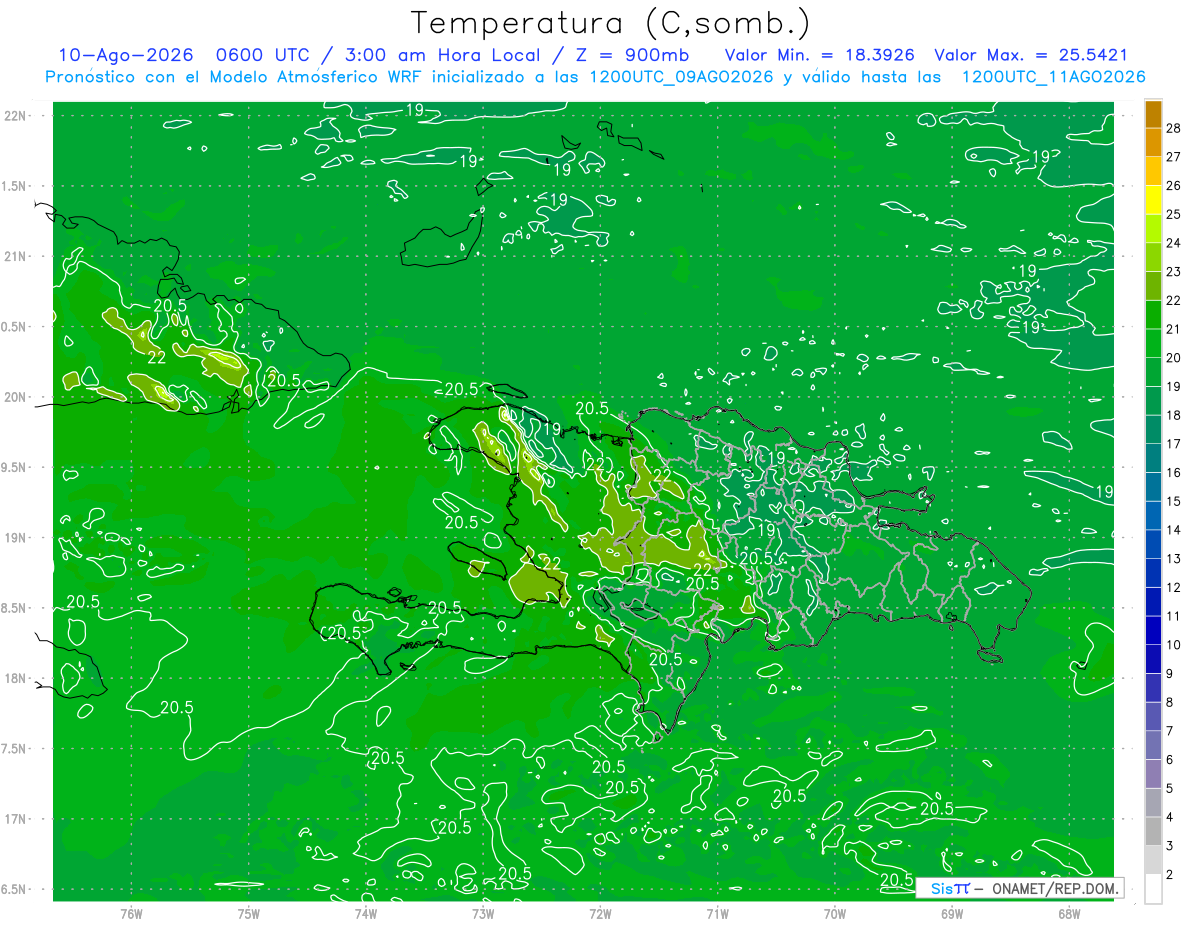Click the '70W' longitude axis label
Viewport: 1200px width, 927px height.
pyautogui.click(x=835, y=913)
